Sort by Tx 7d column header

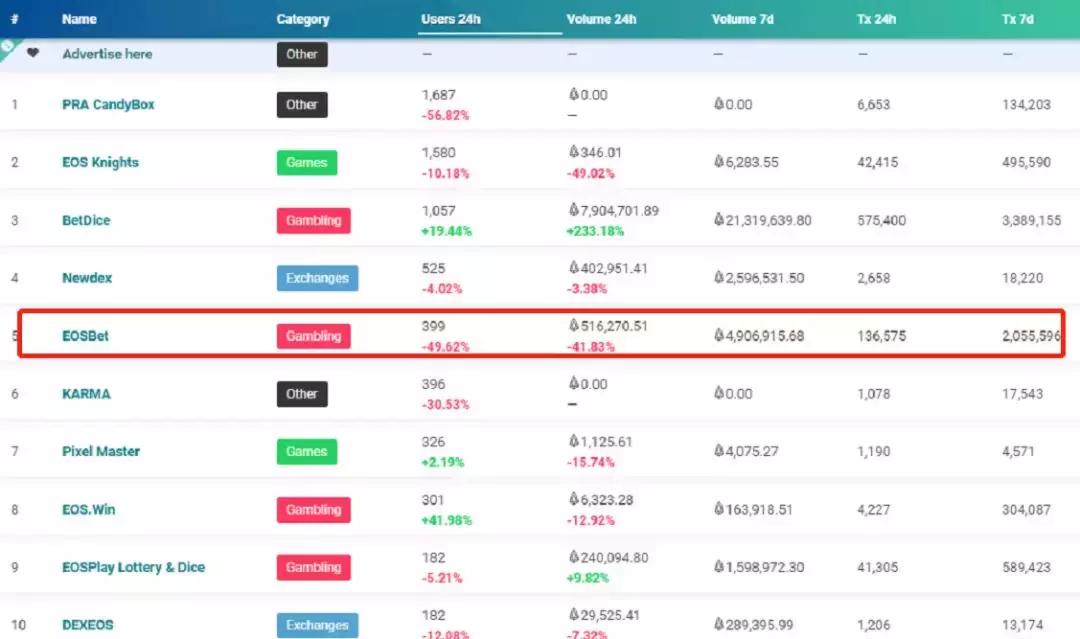click(1017, 19)
